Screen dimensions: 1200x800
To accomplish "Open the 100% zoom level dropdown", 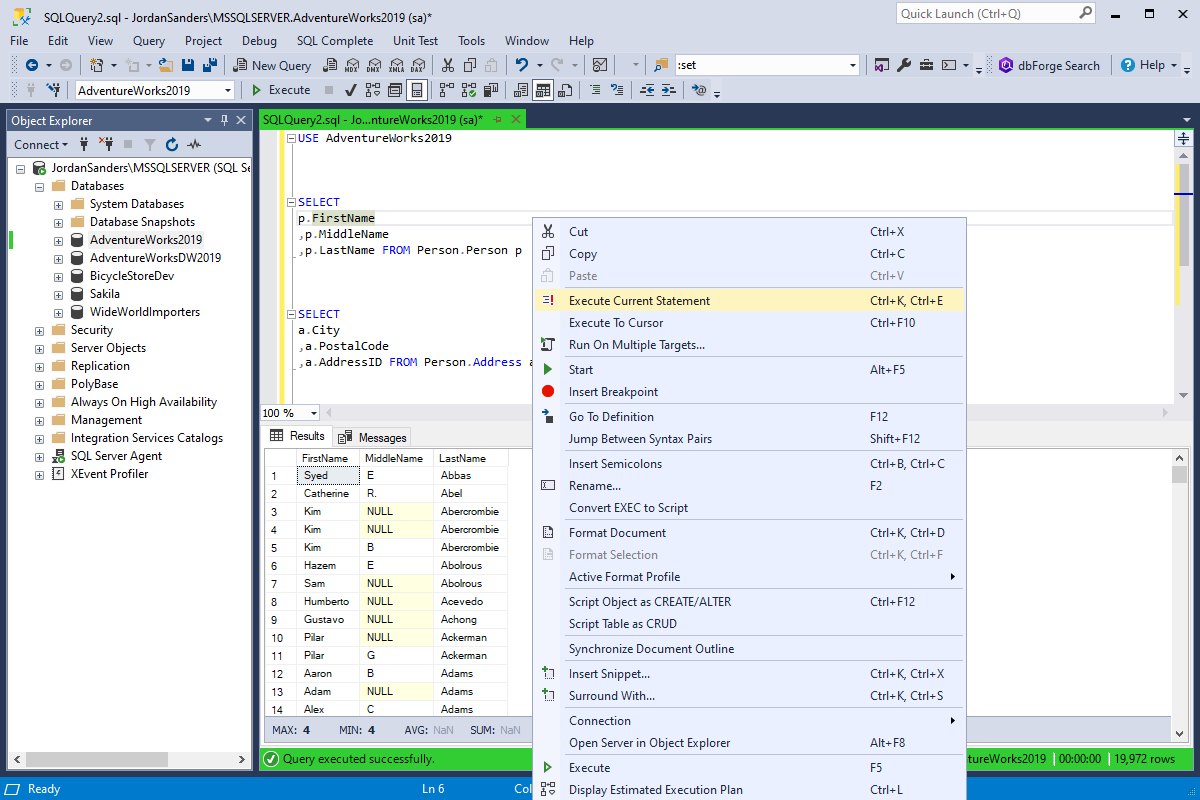I will click(314, 413).
